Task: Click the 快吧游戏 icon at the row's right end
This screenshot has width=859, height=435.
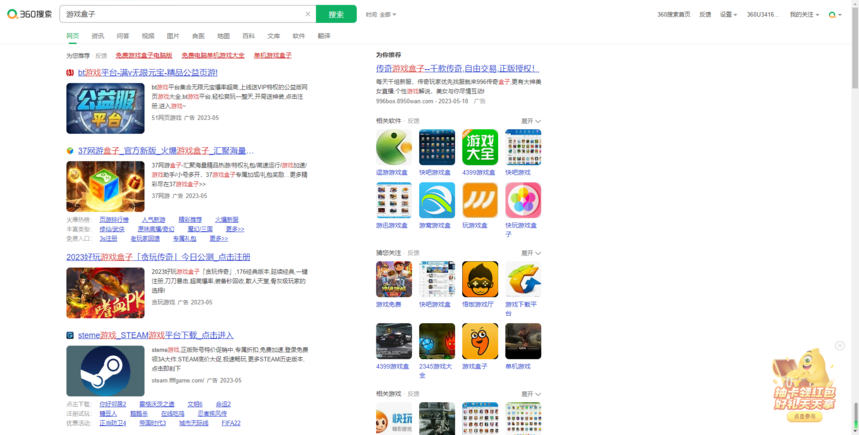Action: point(523,147)
